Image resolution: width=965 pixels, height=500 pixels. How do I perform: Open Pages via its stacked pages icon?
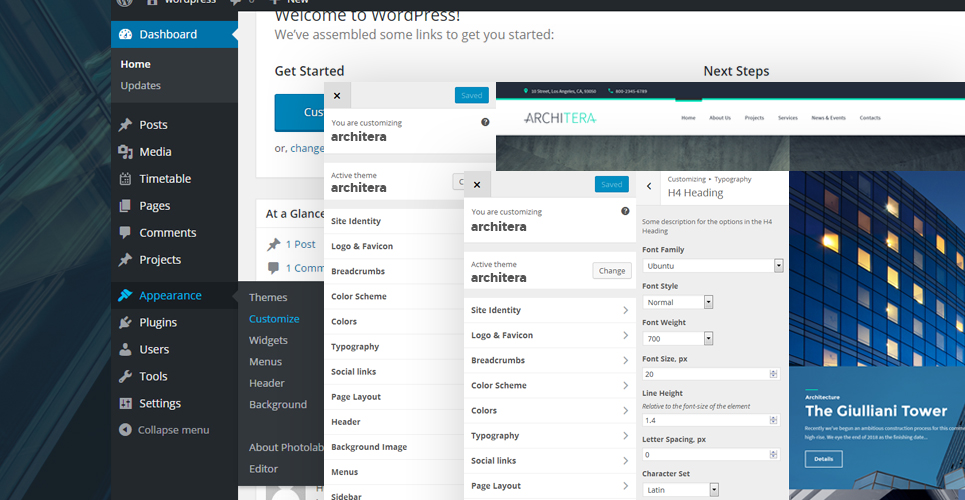pyautogui.click(x=126, y=206)
